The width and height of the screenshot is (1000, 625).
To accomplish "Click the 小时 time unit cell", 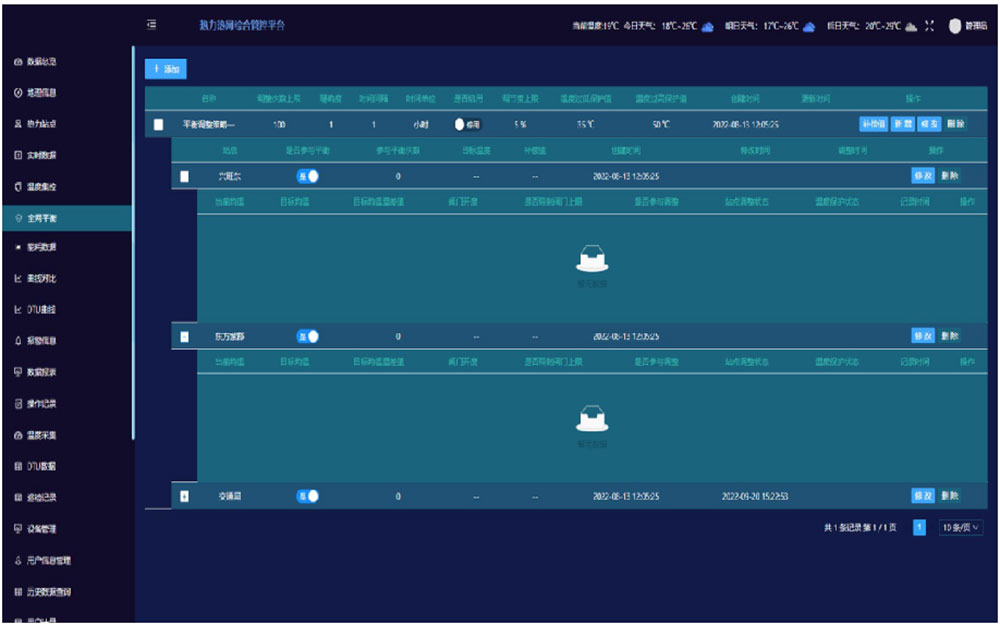I will [421, 125].
